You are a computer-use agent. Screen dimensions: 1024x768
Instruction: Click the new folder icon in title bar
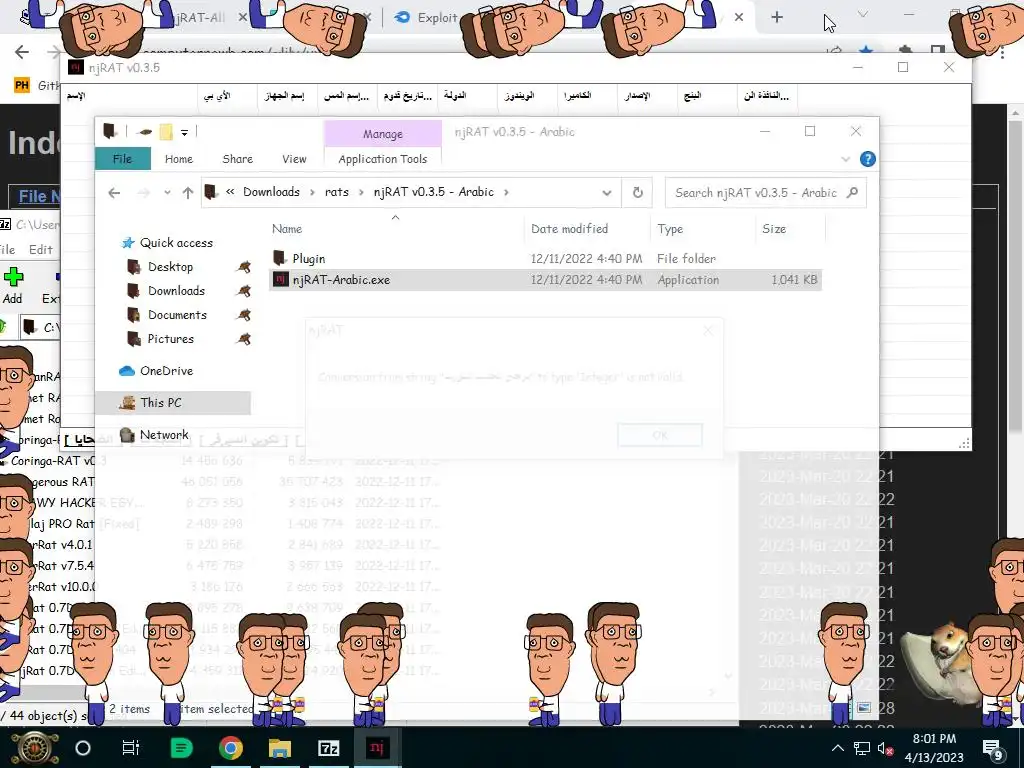point(166,133)
